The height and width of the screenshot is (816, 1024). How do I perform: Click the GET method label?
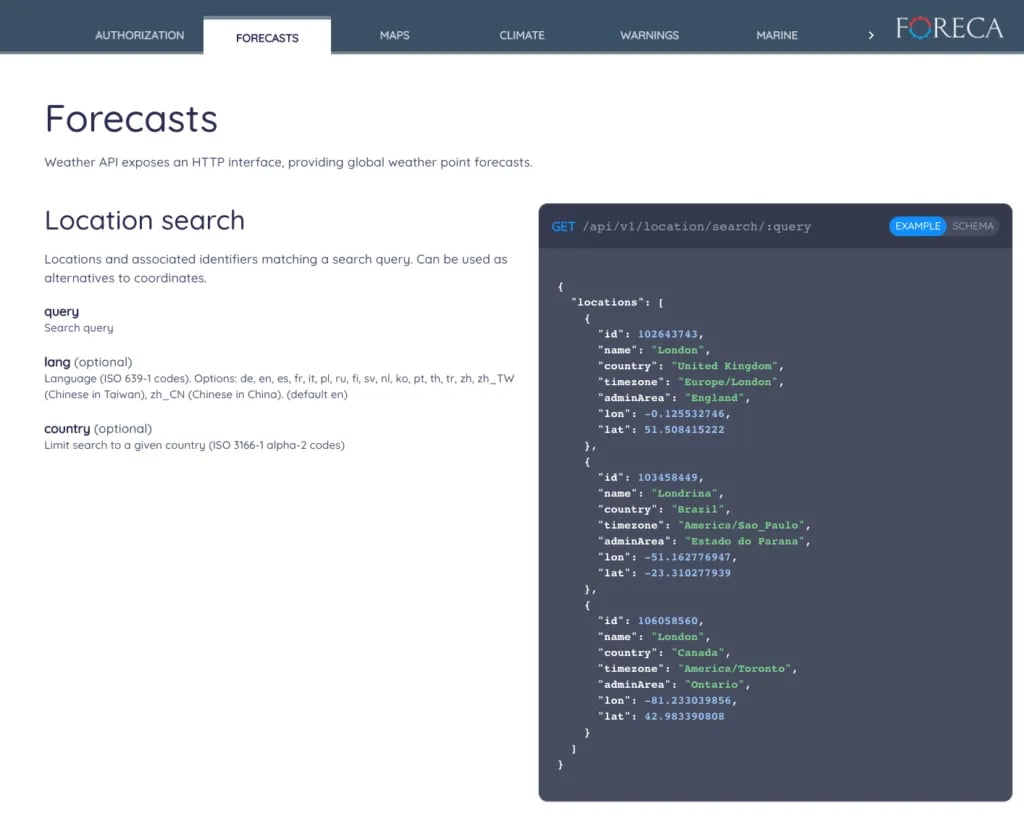click(563, 227)
